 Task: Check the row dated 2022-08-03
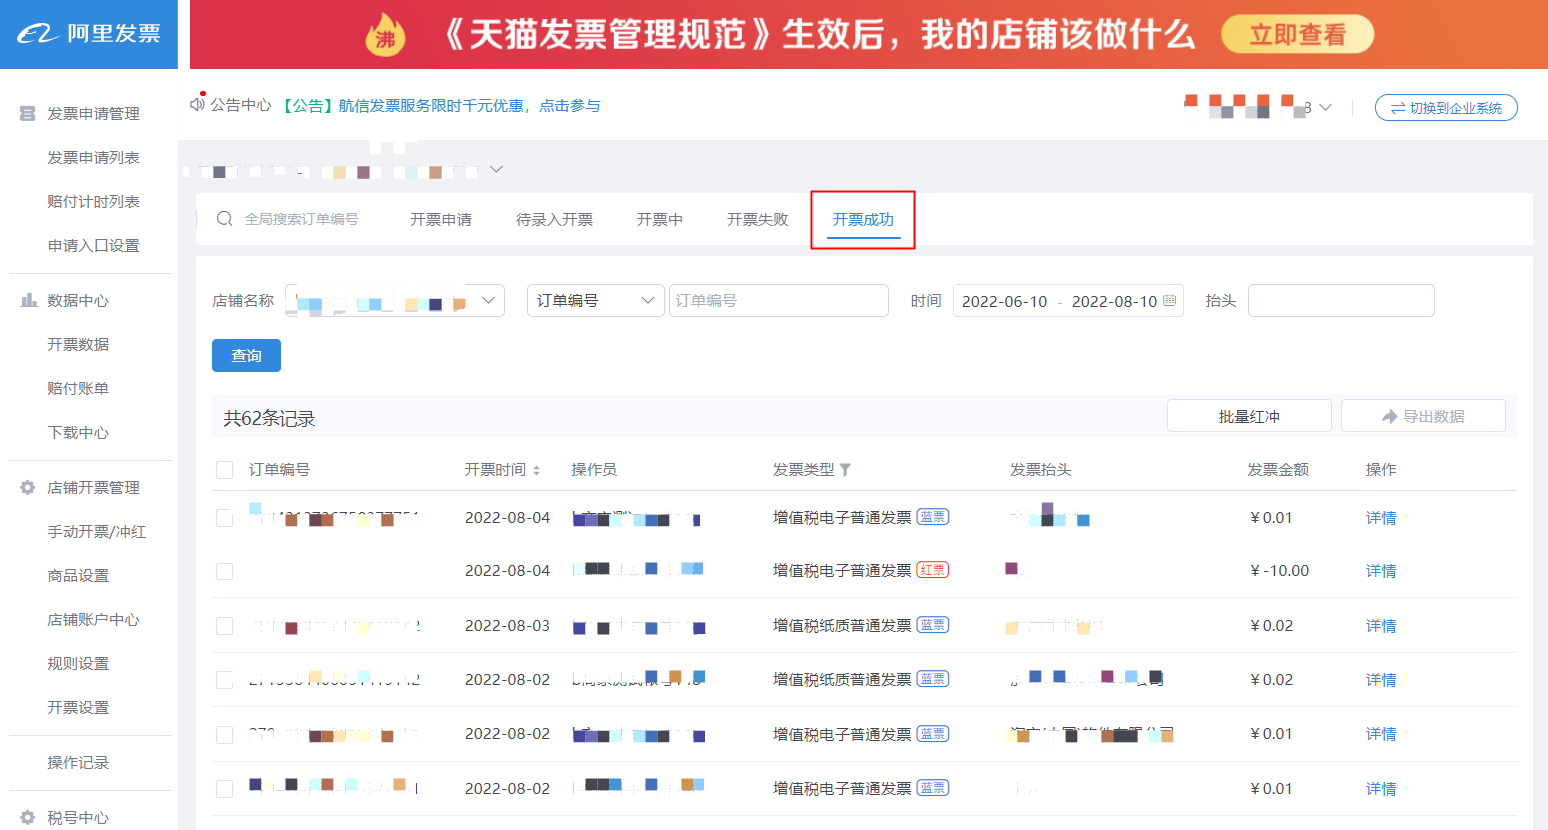point(225,626)
